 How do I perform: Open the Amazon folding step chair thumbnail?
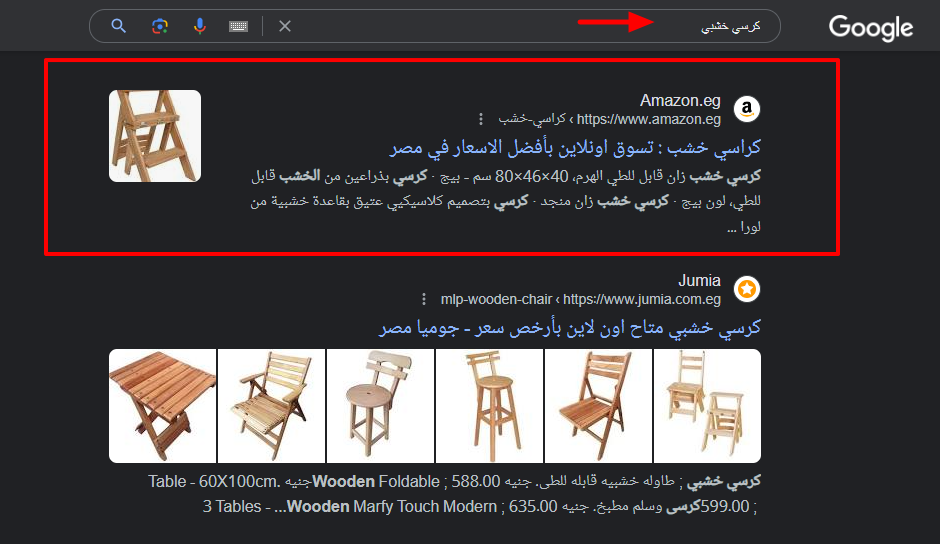pos(155,136)
